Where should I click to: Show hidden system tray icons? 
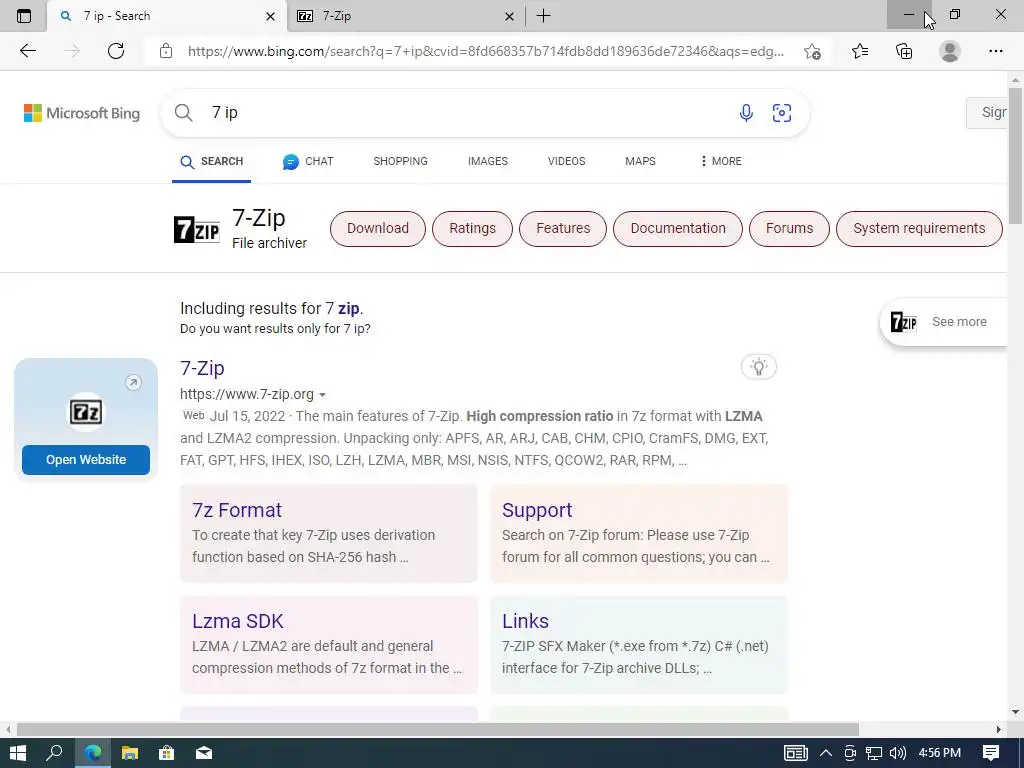coord(825,753)
